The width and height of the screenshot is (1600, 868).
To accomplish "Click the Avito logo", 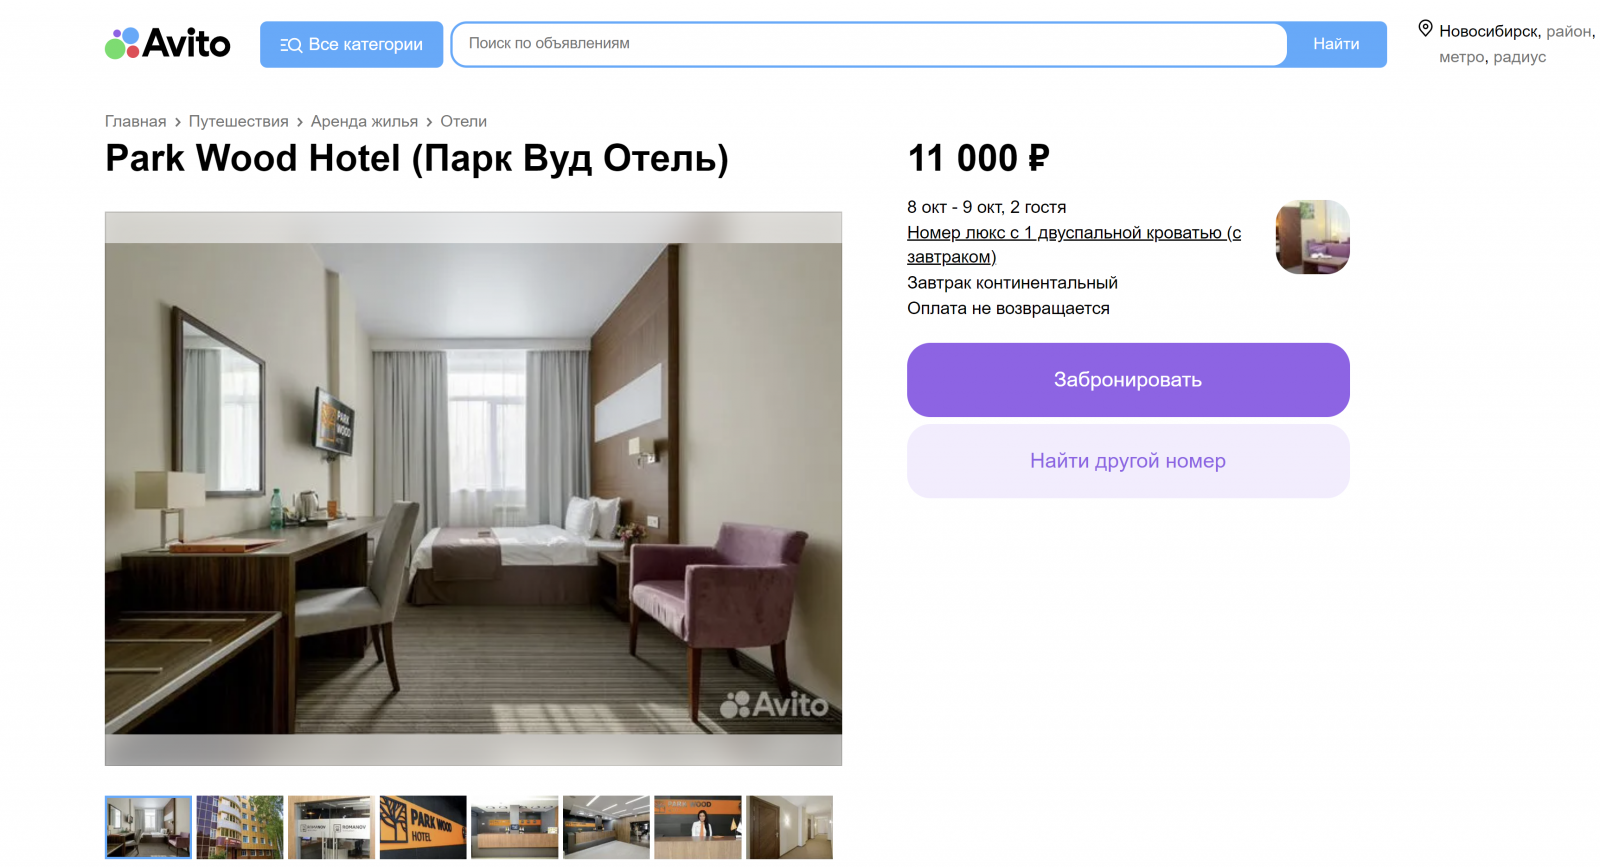I will pyautogui.click(x=168, y=44).
